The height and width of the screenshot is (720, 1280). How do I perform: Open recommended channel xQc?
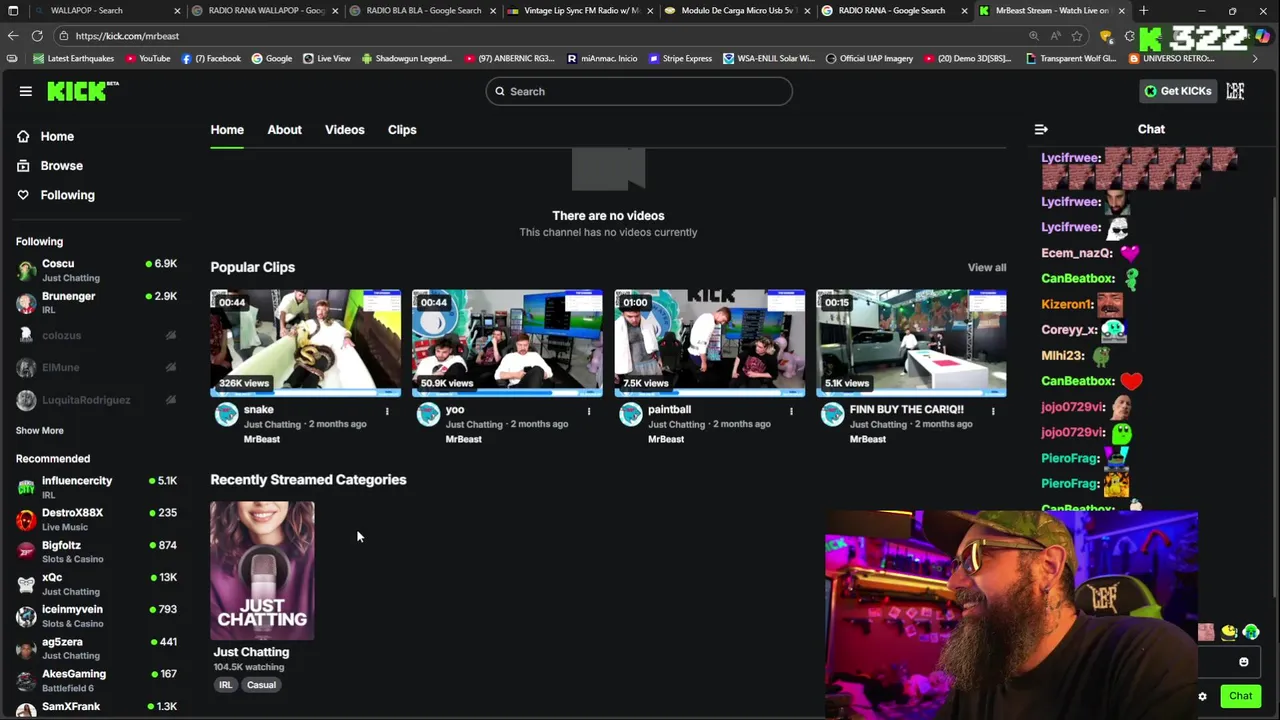tap(96, 584)
